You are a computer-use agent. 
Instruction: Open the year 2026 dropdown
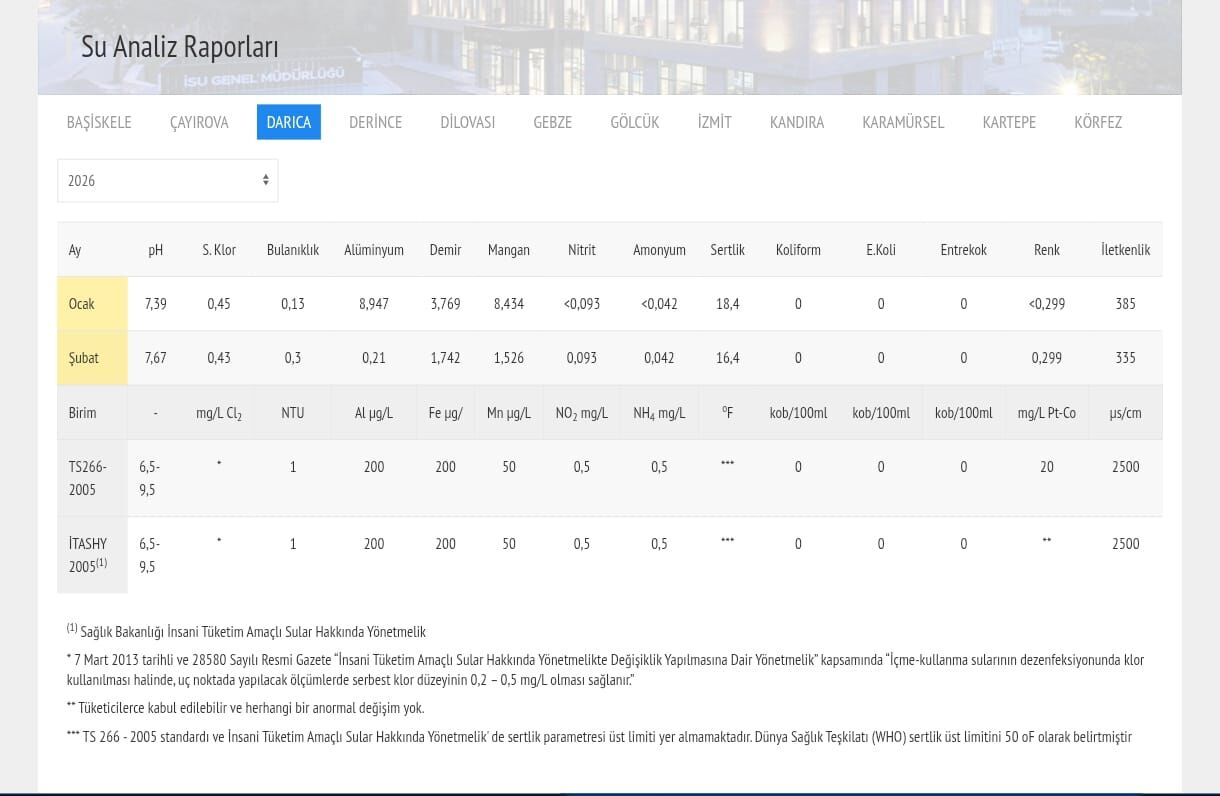pyautogui.click(x=167, y=181)
